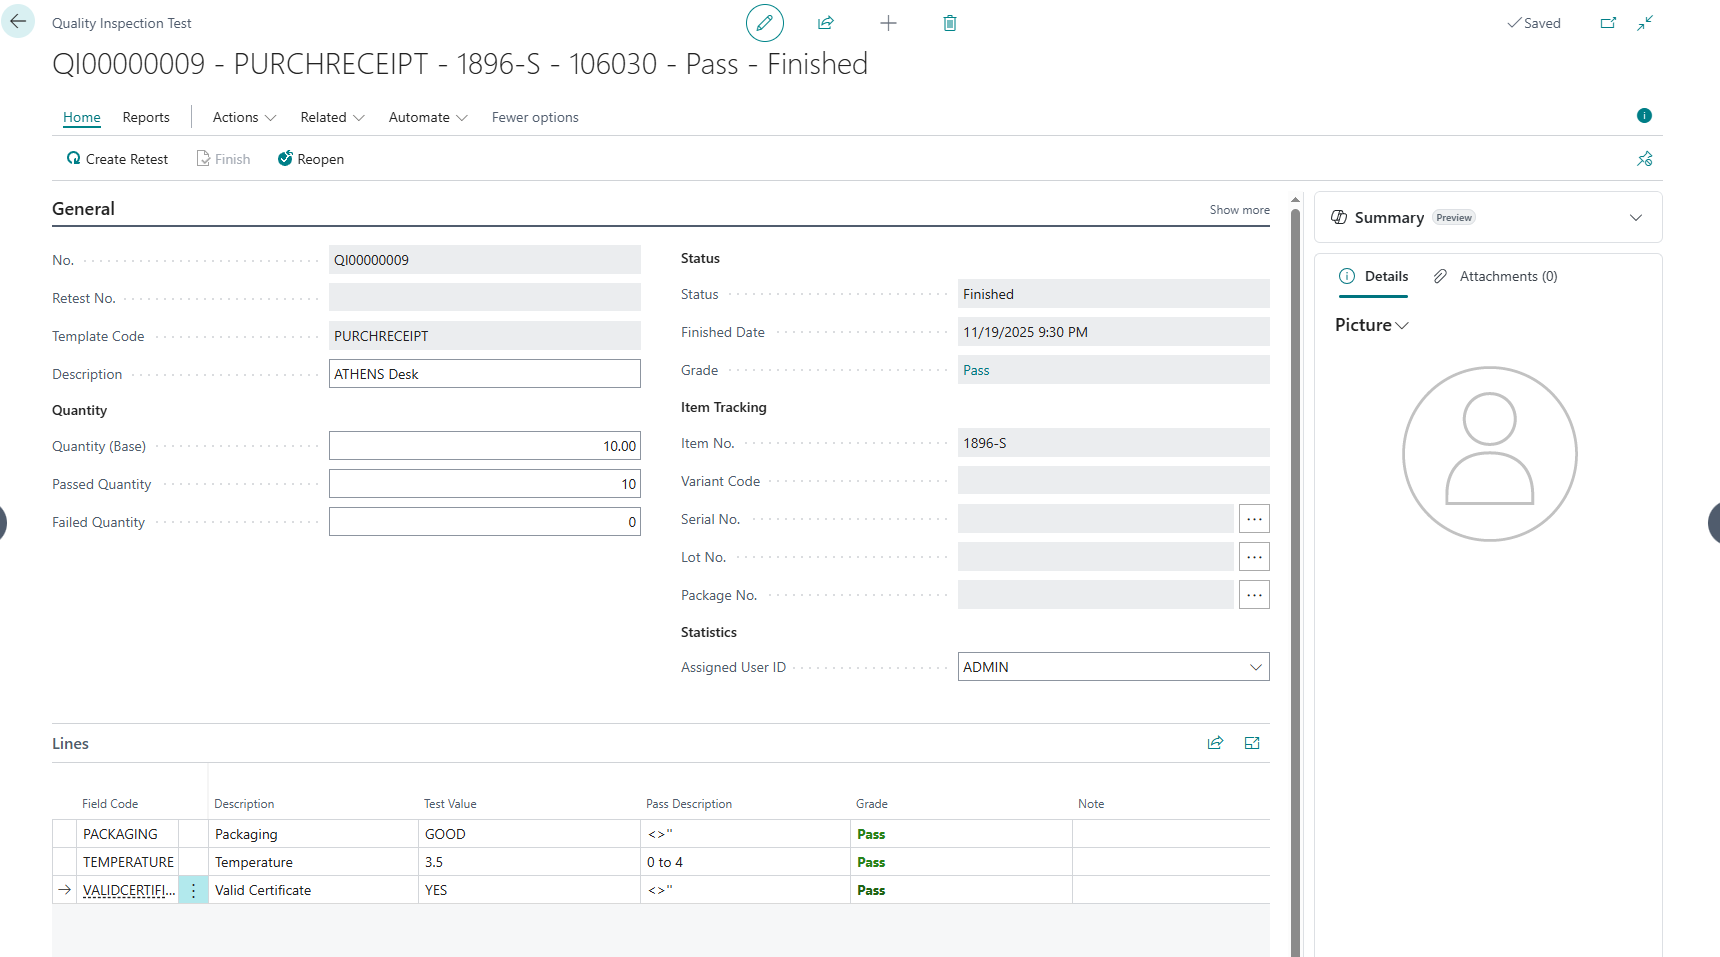
Task: Open row options for VALIDCERTIFI line
Action: tap(193, 890)
